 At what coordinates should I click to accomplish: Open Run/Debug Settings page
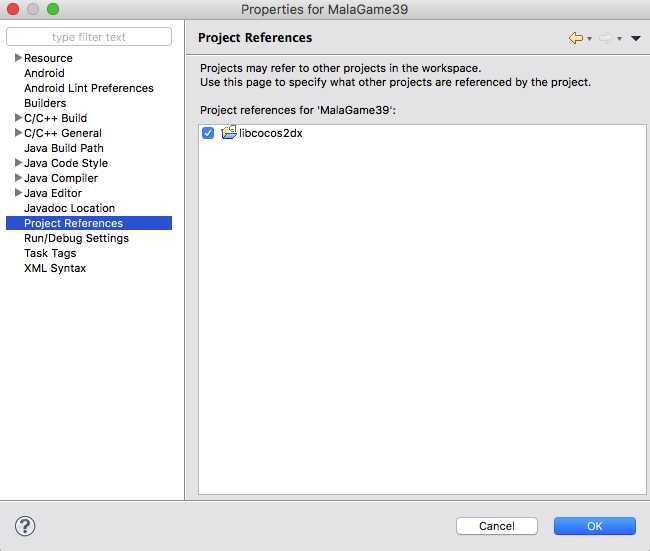tap(76, 238)
